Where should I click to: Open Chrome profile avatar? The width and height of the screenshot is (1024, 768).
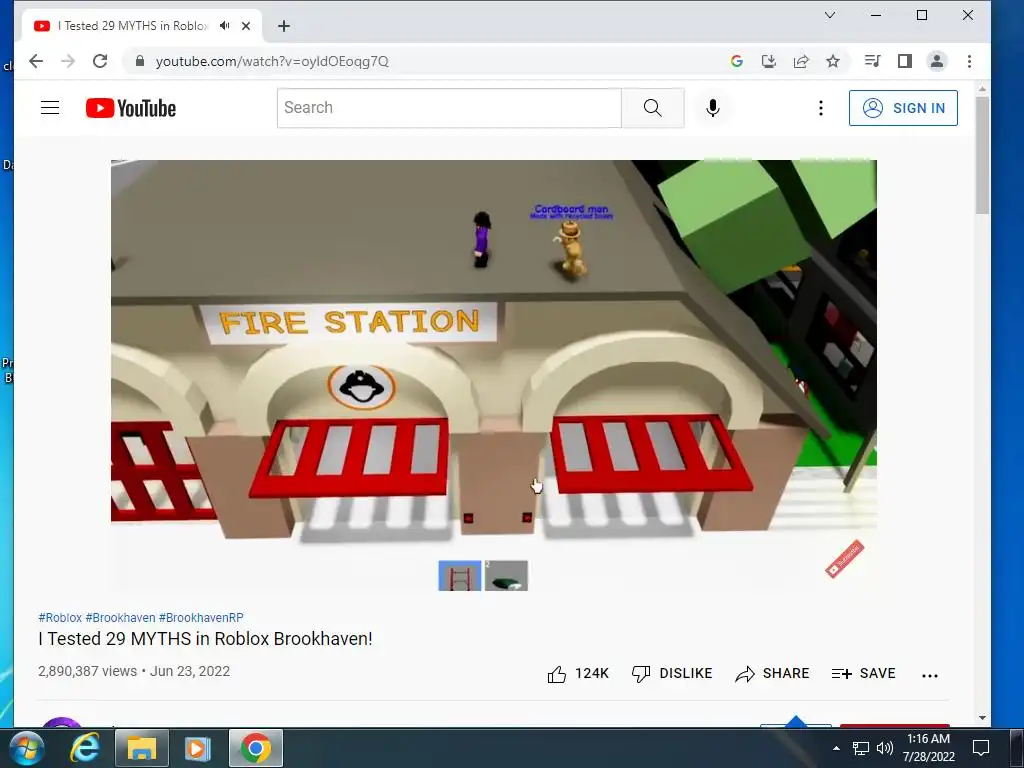pyautogui.click(x=936, y=61)
